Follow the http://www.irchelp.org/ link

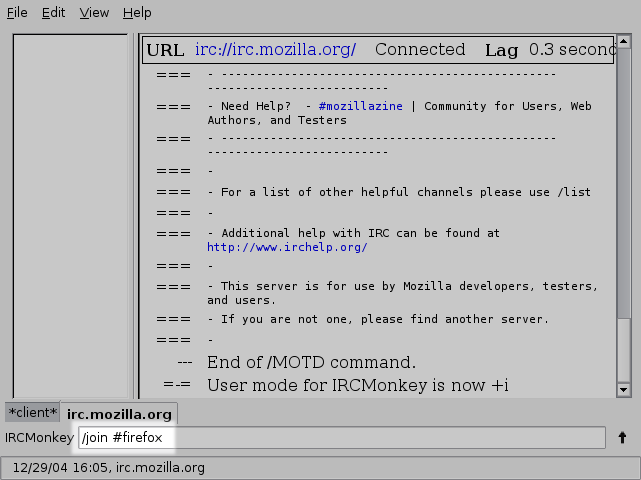287,247
